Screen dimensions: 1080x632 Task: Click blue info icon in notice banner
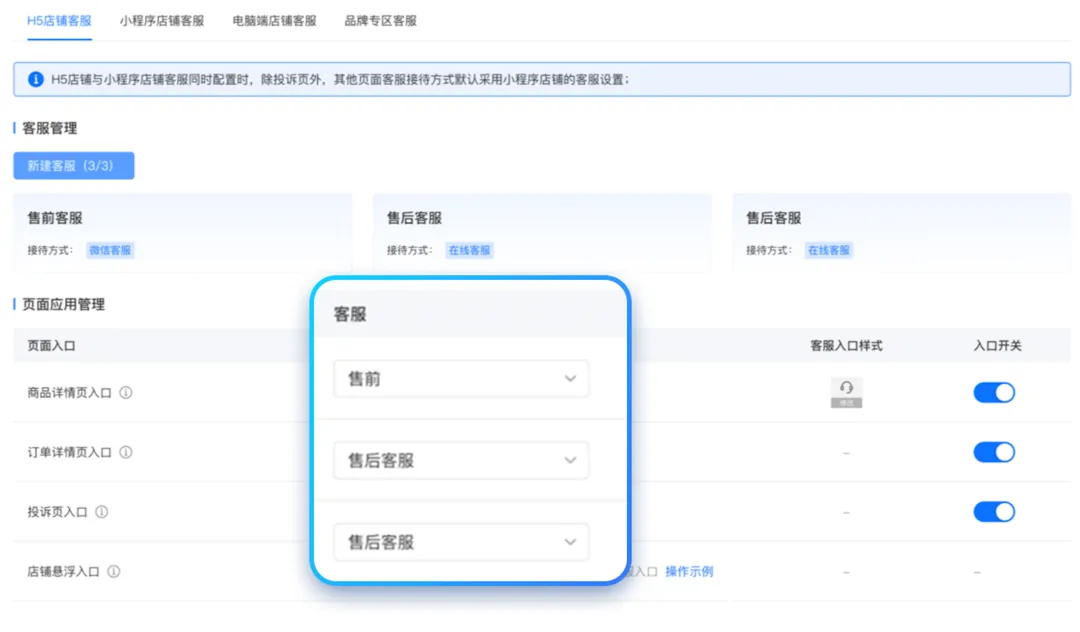pos(36,79)
